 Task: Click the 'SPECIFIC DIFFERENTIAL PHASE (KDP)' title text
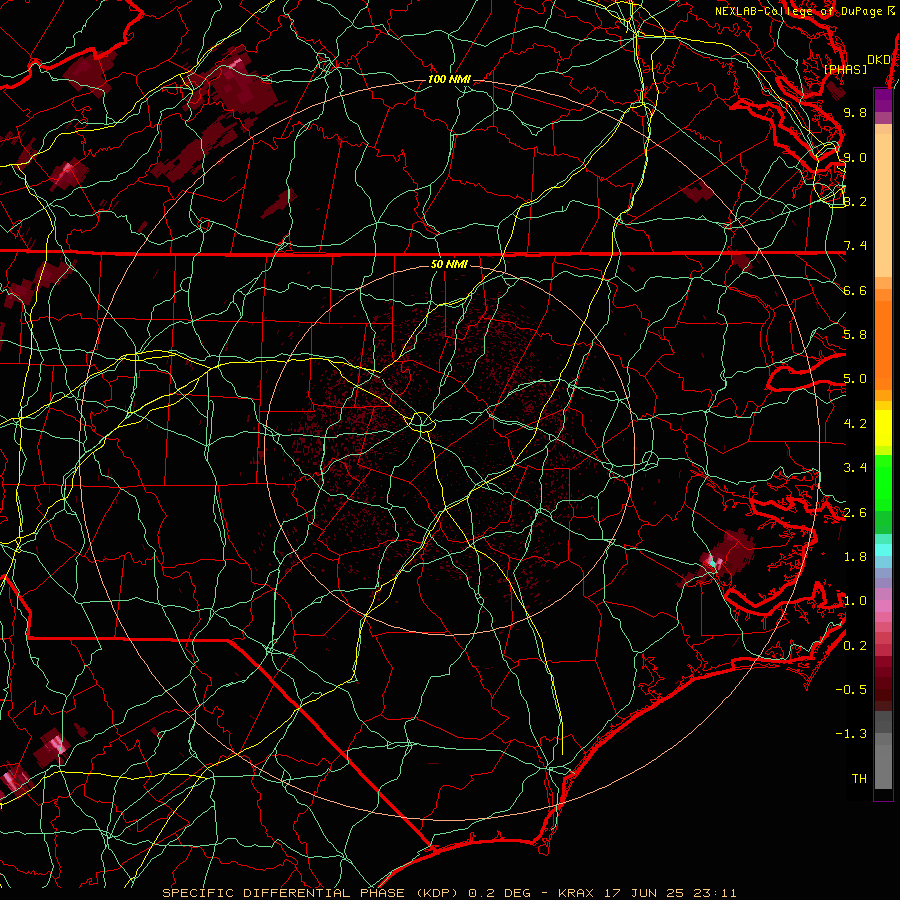coord(312,893)
